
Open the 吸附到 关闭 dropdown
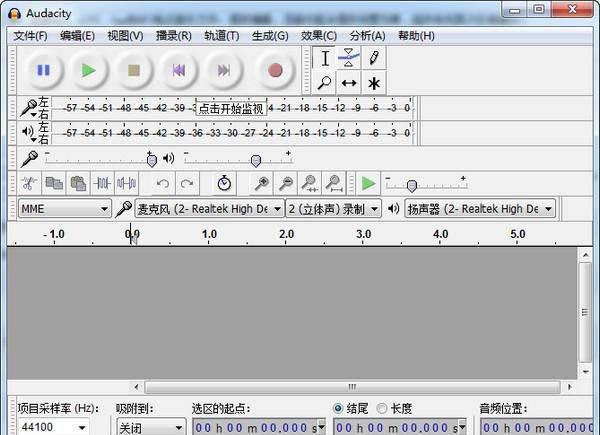(151, 427)
